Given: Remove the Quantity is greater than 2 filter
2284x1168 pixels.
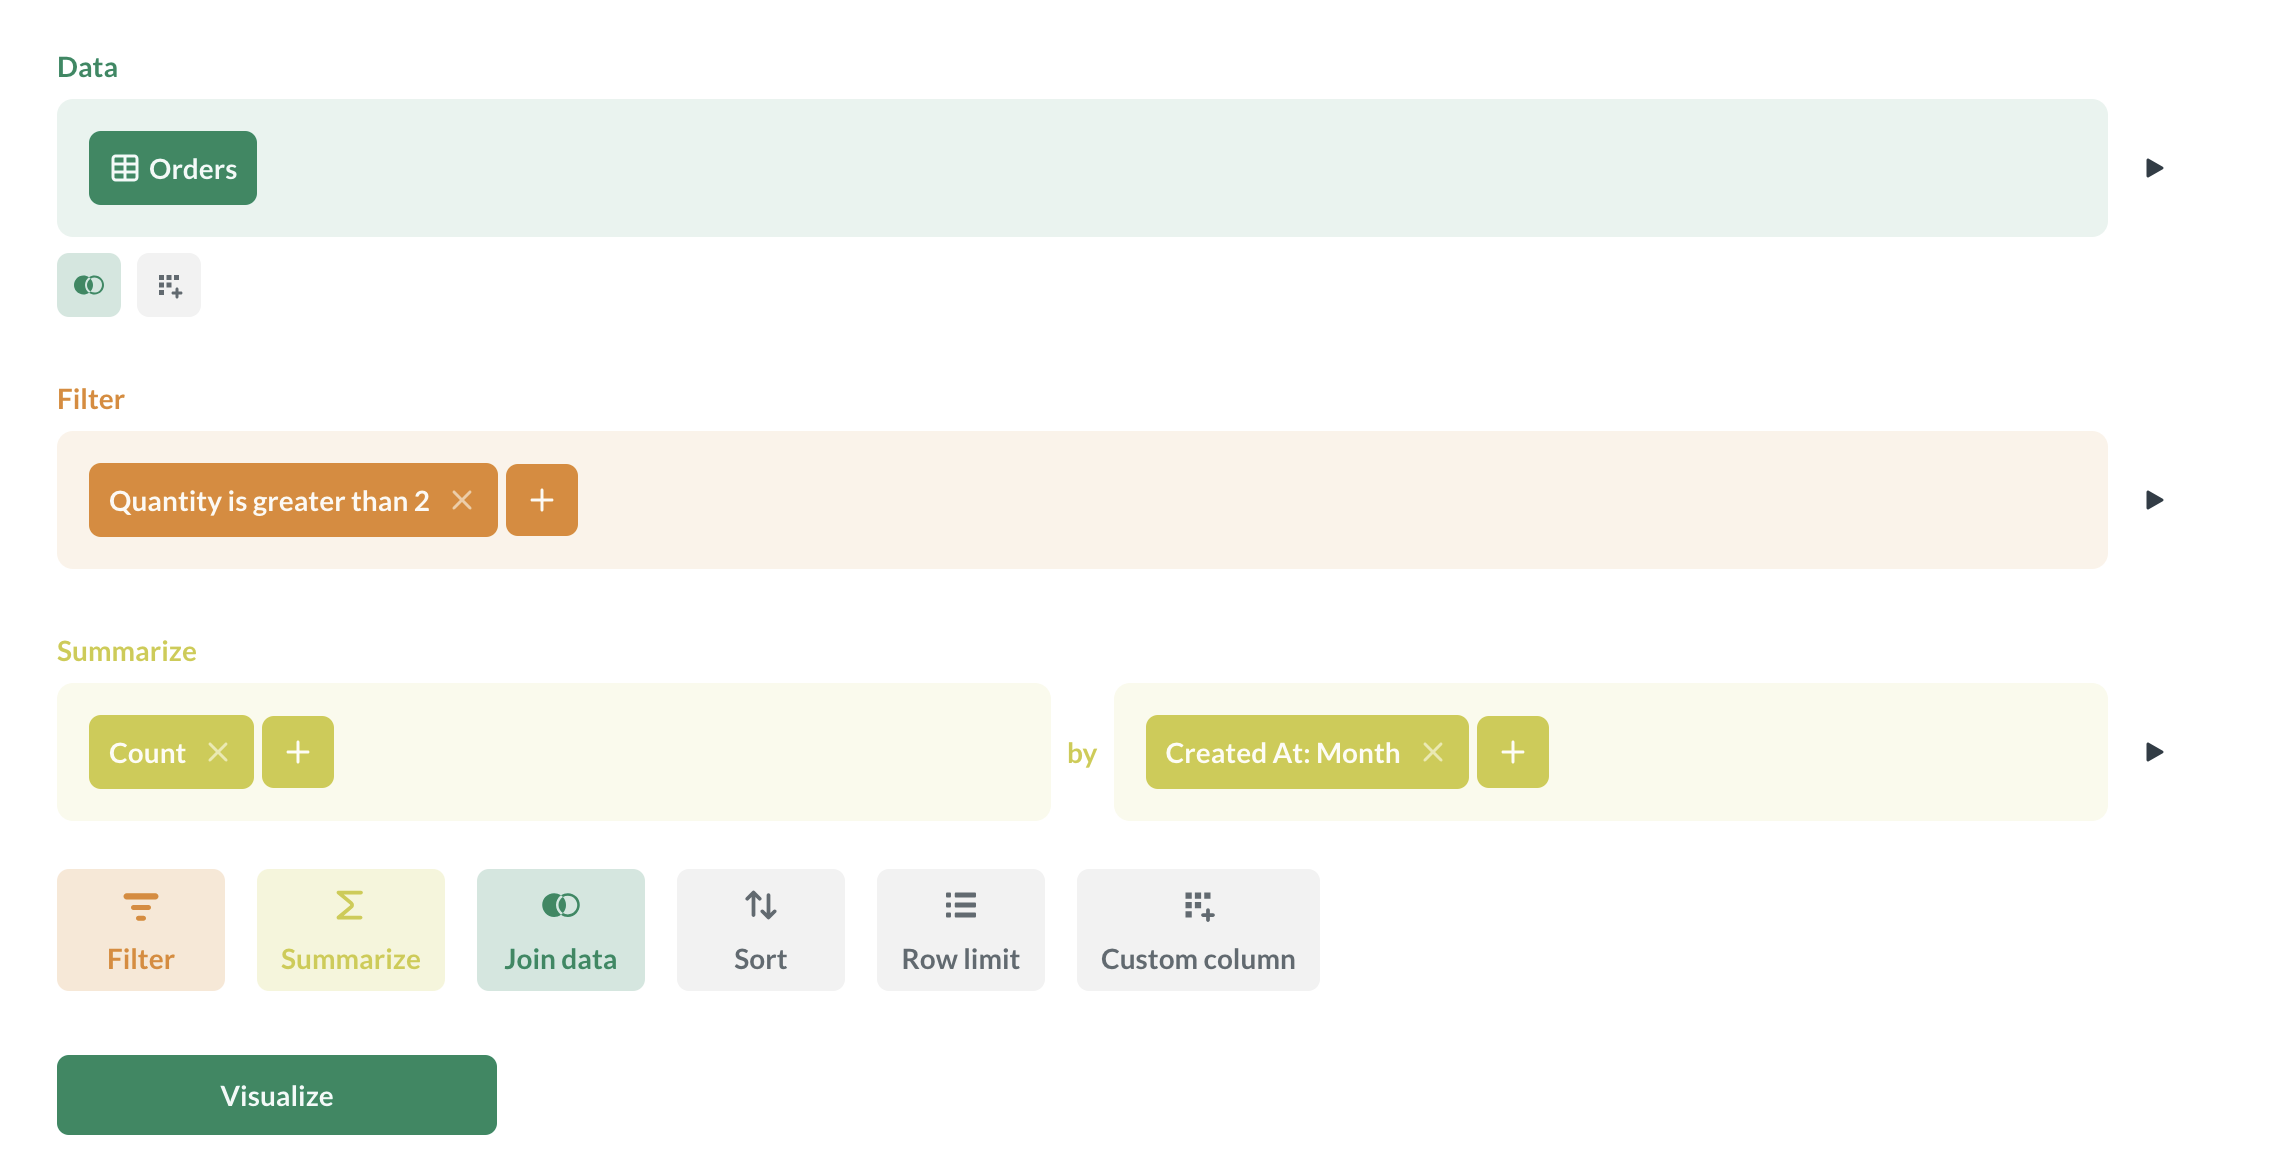Looking at the screenshot, I should coord(462,500).
